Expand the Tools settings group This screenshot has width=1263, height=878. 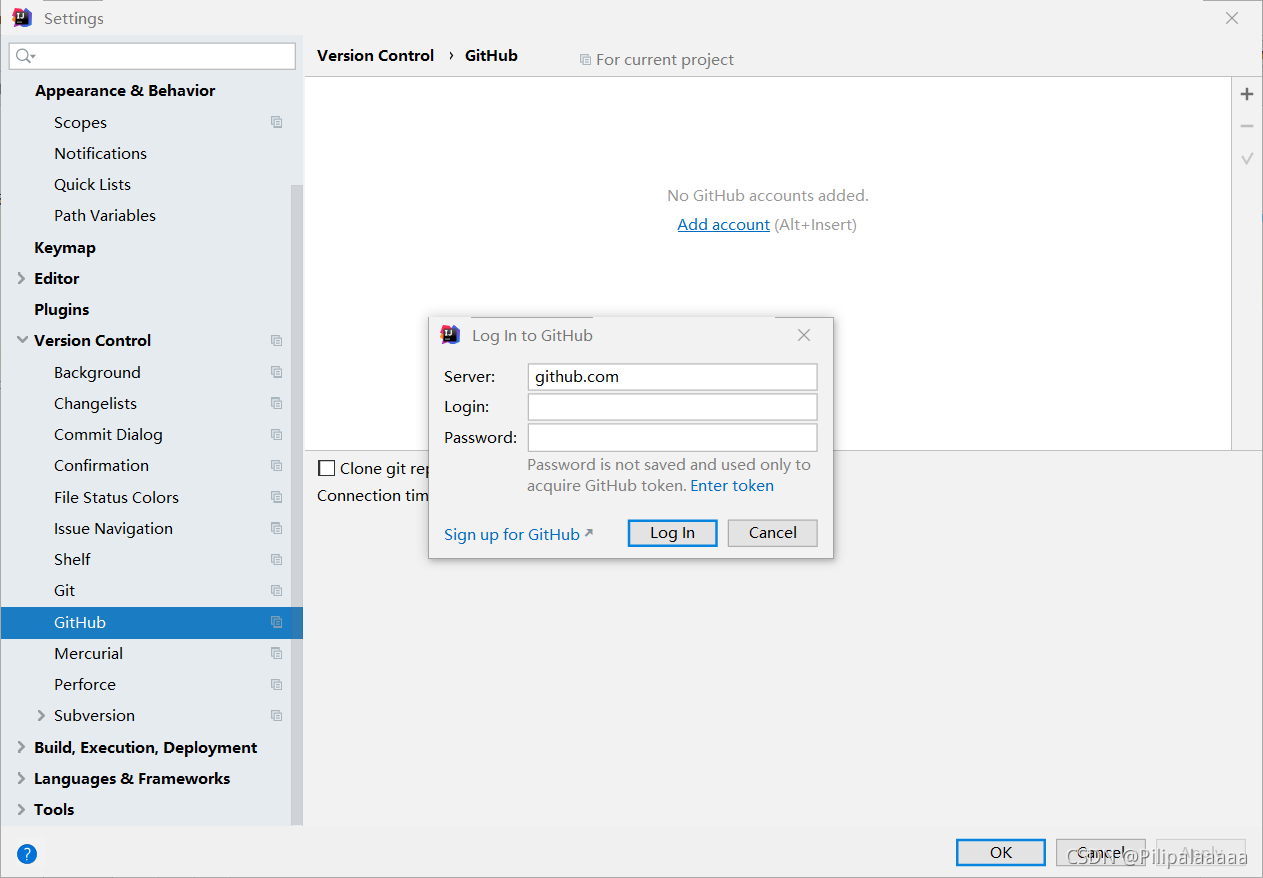pos(22,809)
